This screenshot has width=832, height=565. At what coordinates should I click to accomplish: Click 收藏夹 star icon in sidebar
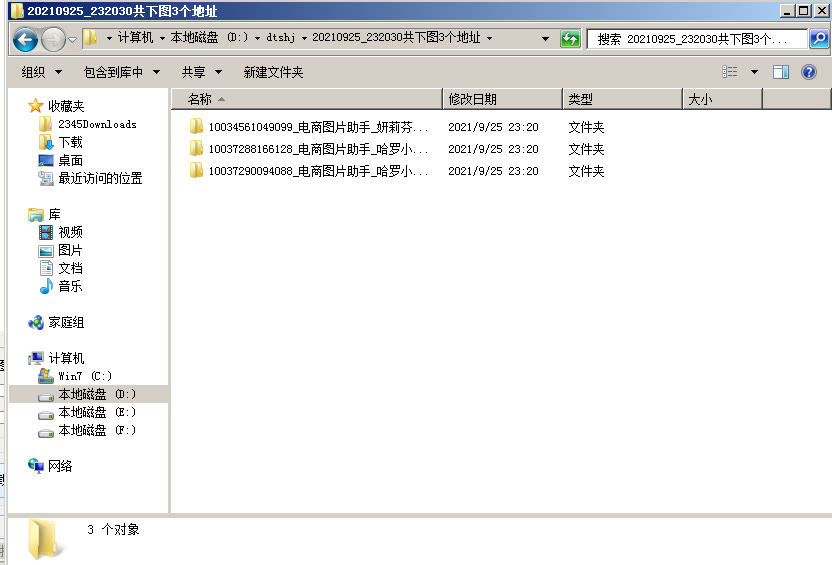pos(36,106)
